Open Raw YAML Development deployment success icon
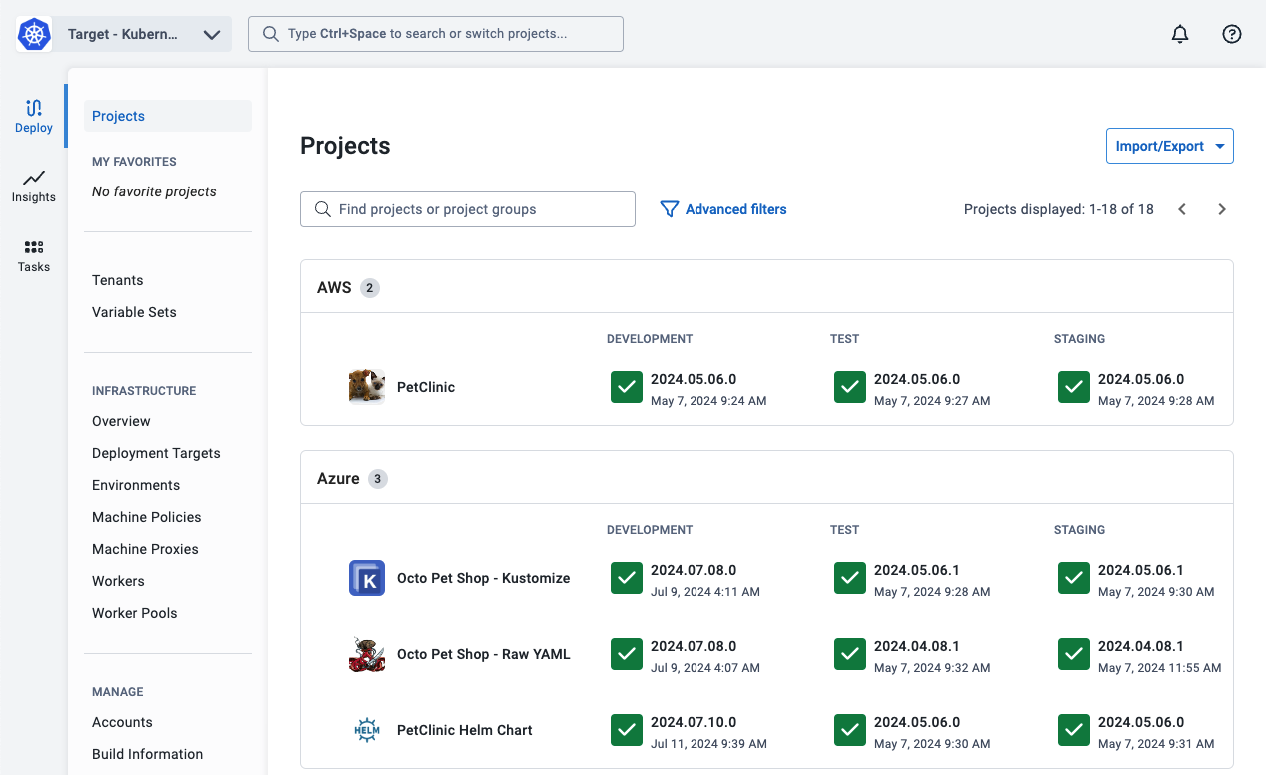The height and width of the screenshot is (775, 1266). (627, 654)
